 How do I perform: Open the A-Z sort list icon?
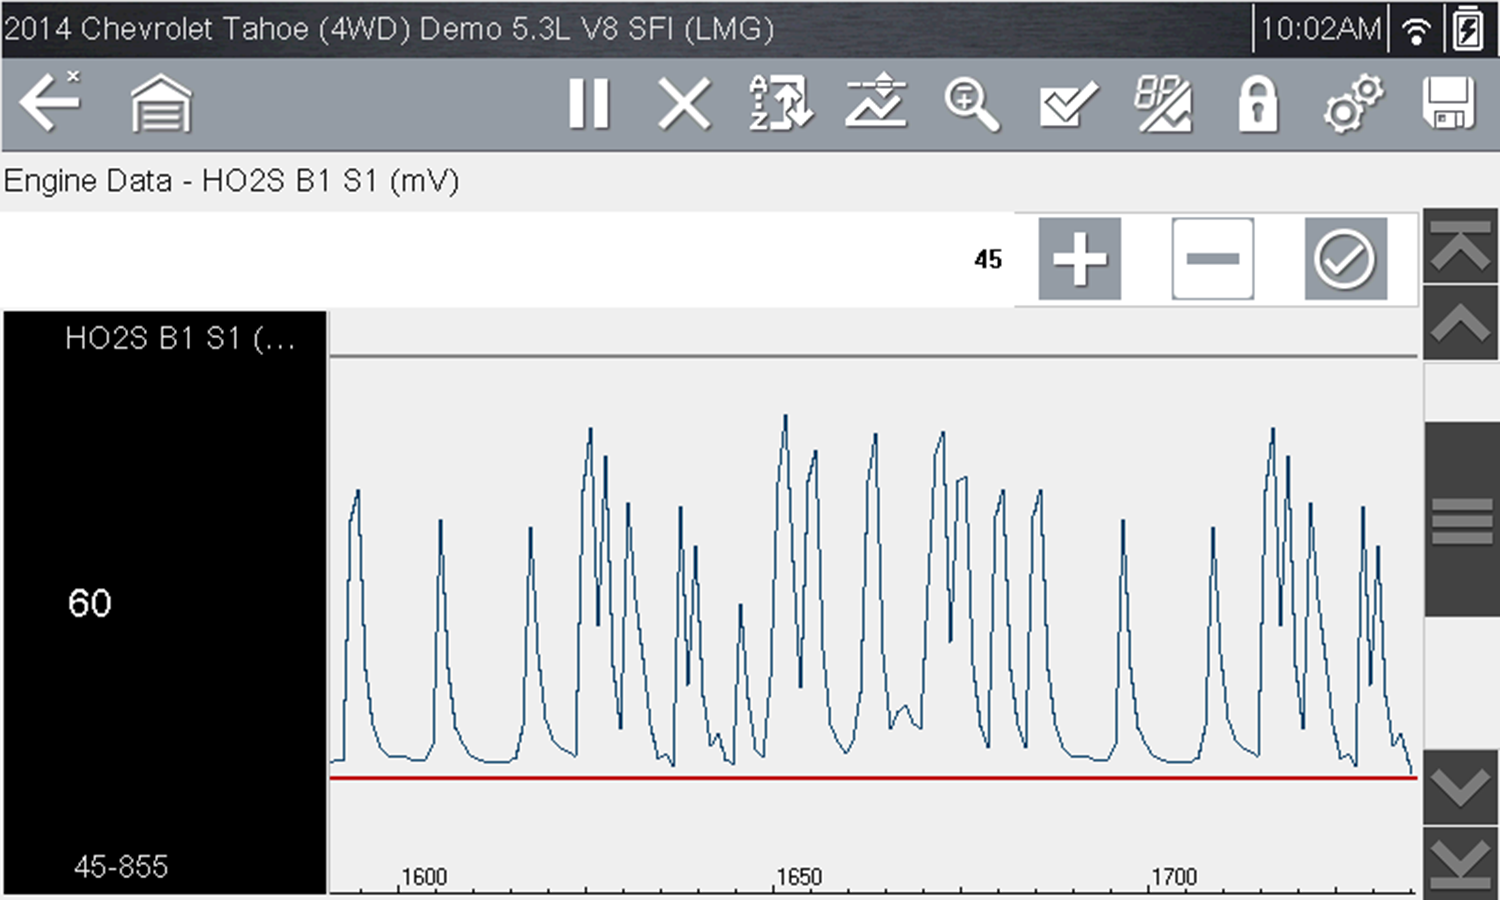(x=780, y=104)
